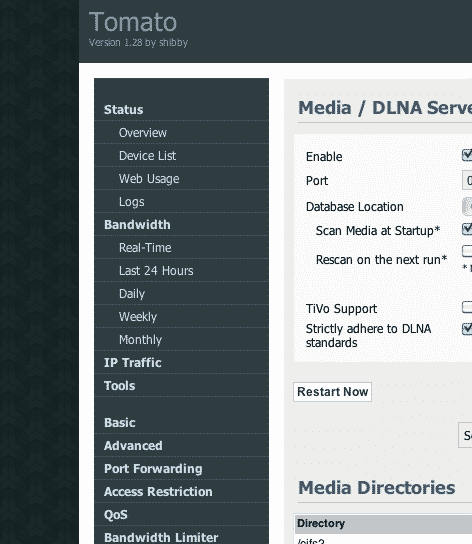Toggle Strictly adhere to DLNA standards
The width and height of the screenshot is (472, 544).
click(467, 329)
